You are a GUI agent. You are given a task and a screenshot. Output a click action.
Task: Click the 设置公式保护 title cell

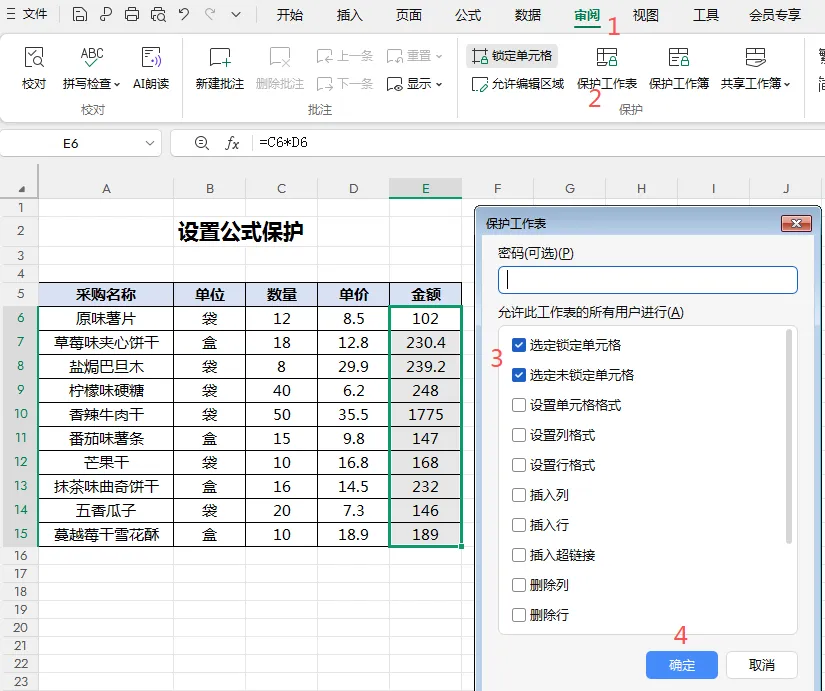240,232
